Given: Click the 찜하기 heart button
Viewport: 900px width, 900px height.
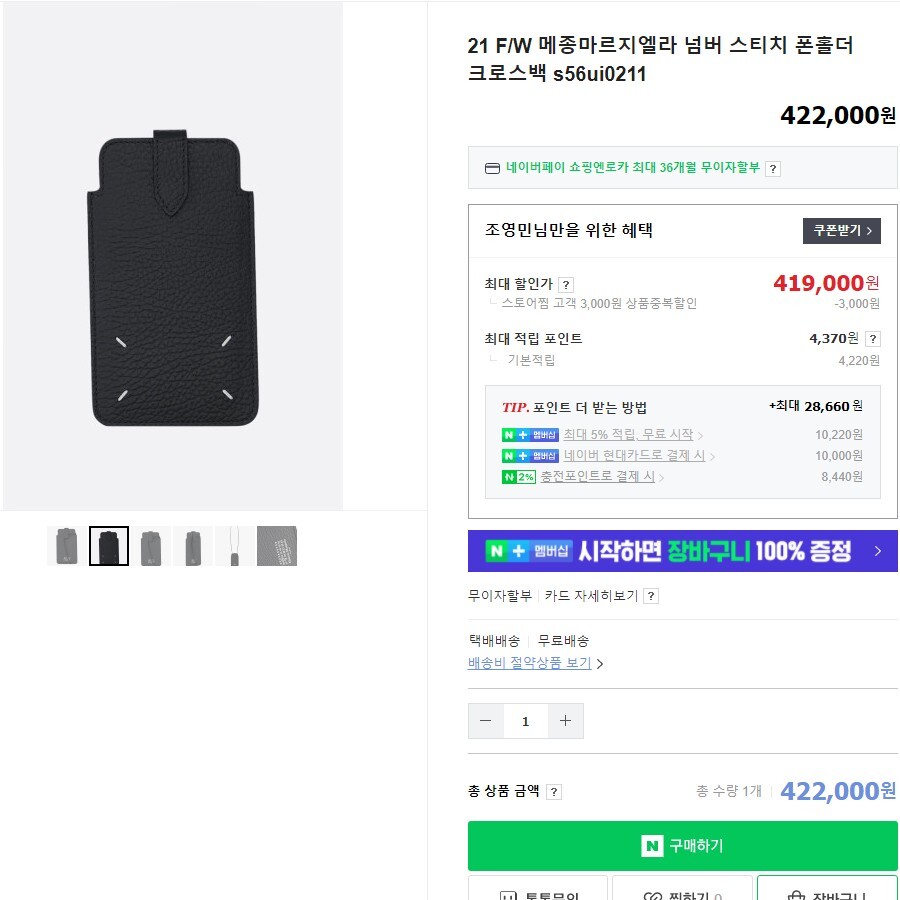Looking at the screenshot, I should (x=682, y=892).
